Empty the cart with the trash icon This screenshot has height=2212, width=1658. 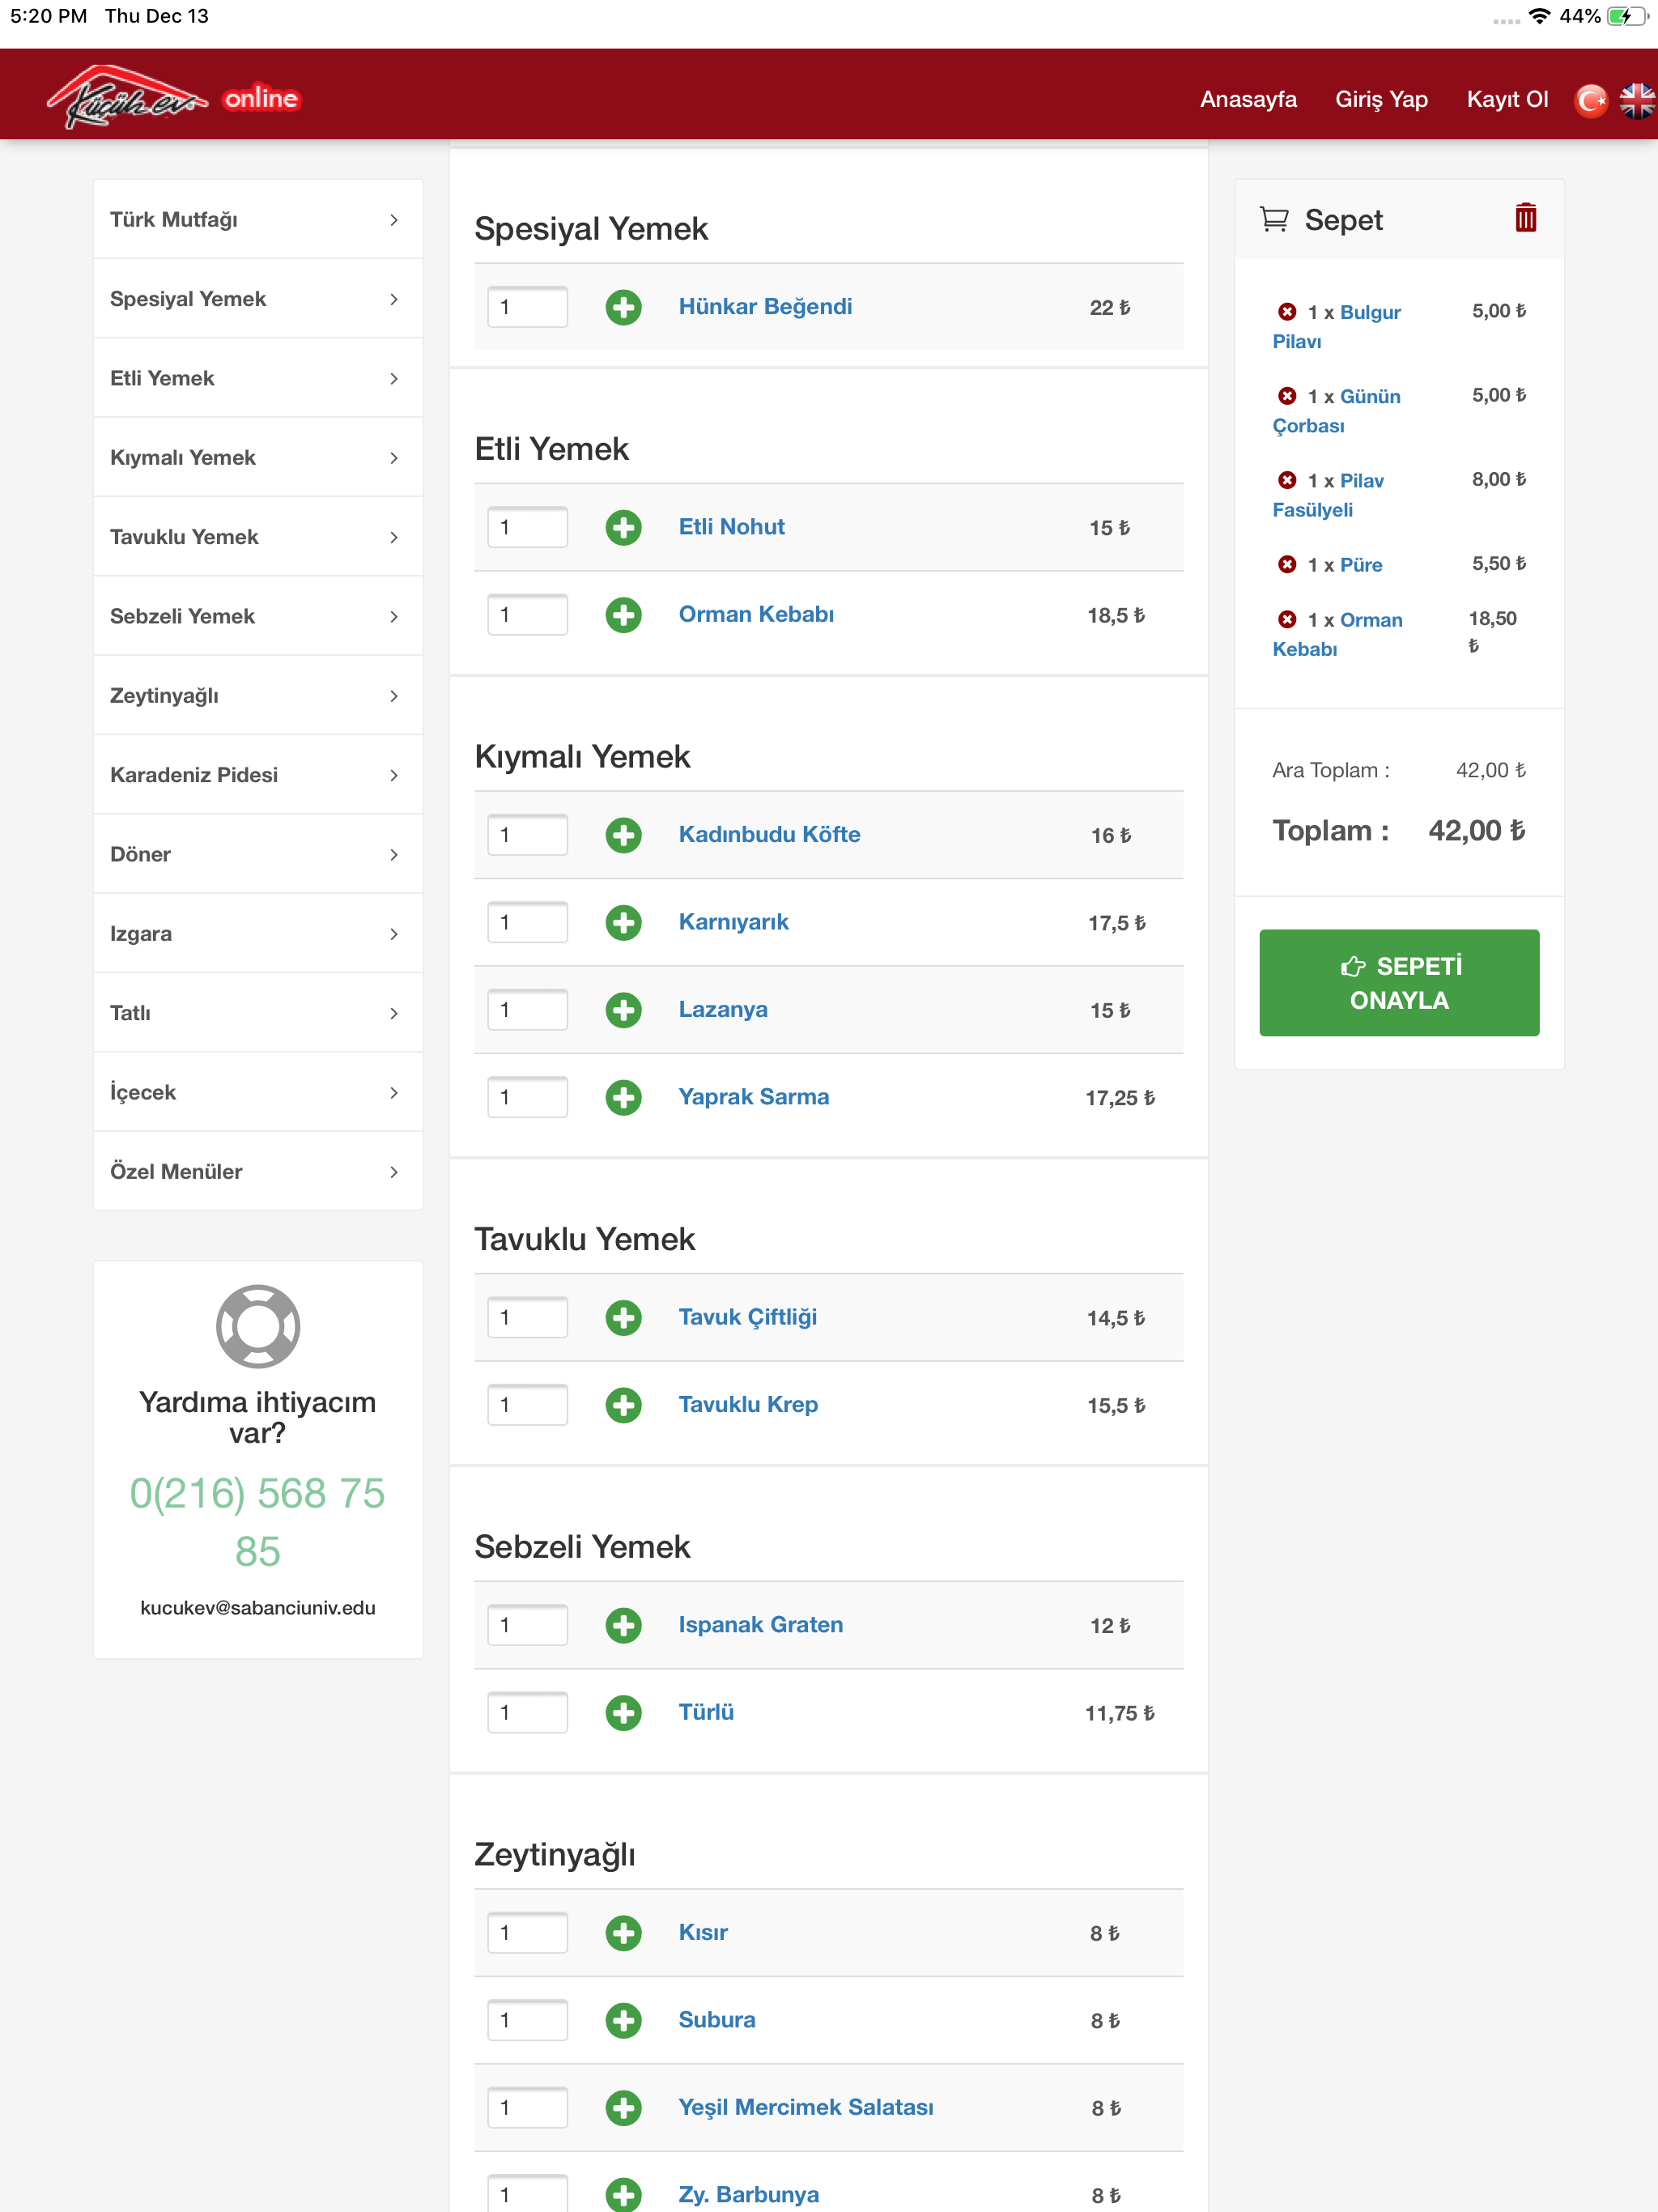[1525, 218]
